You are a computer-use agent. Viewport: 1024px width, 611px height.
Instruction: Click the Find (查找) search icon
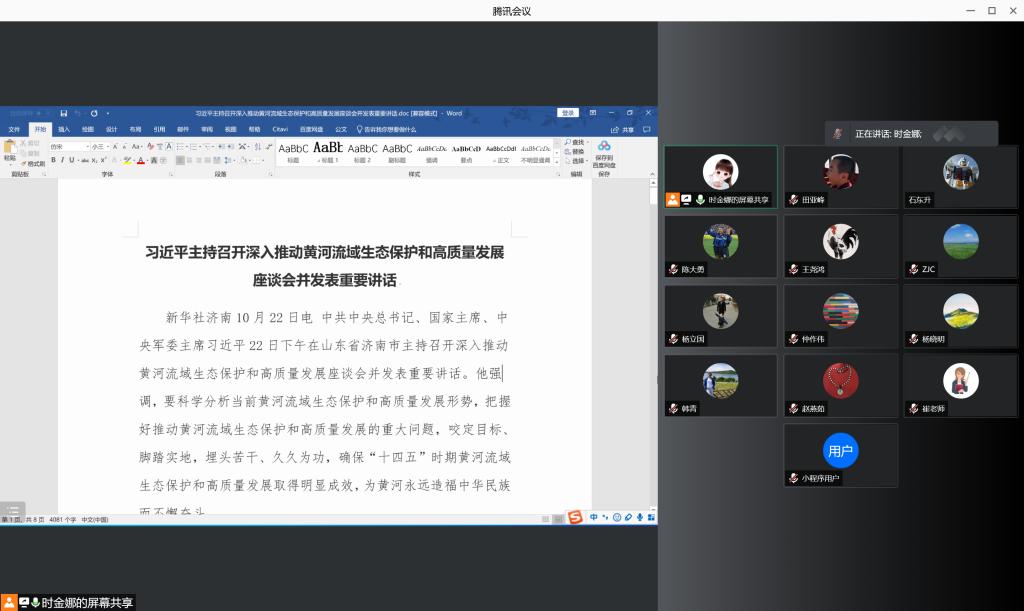click(577, 142)
